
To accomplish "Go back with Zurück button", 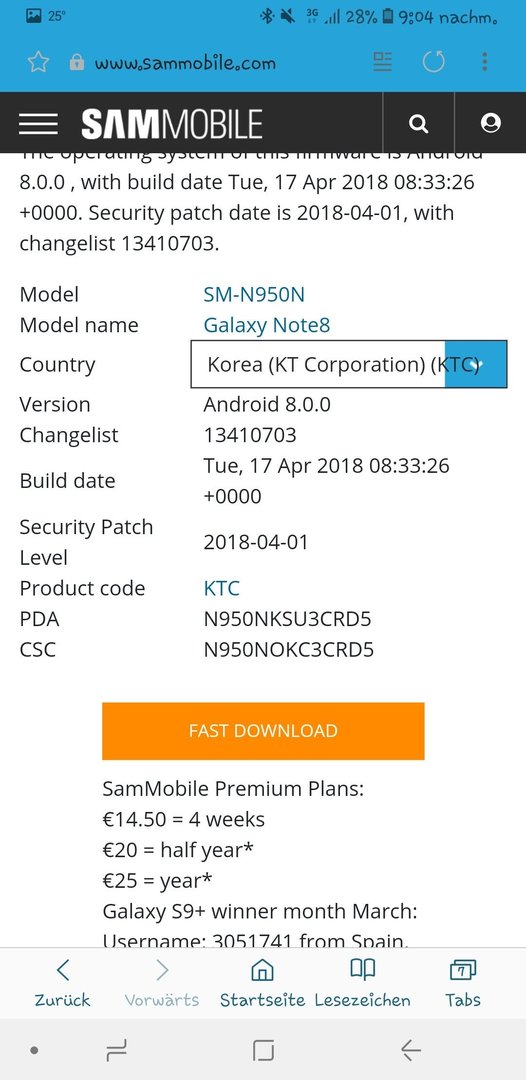I will coord(62,984).
